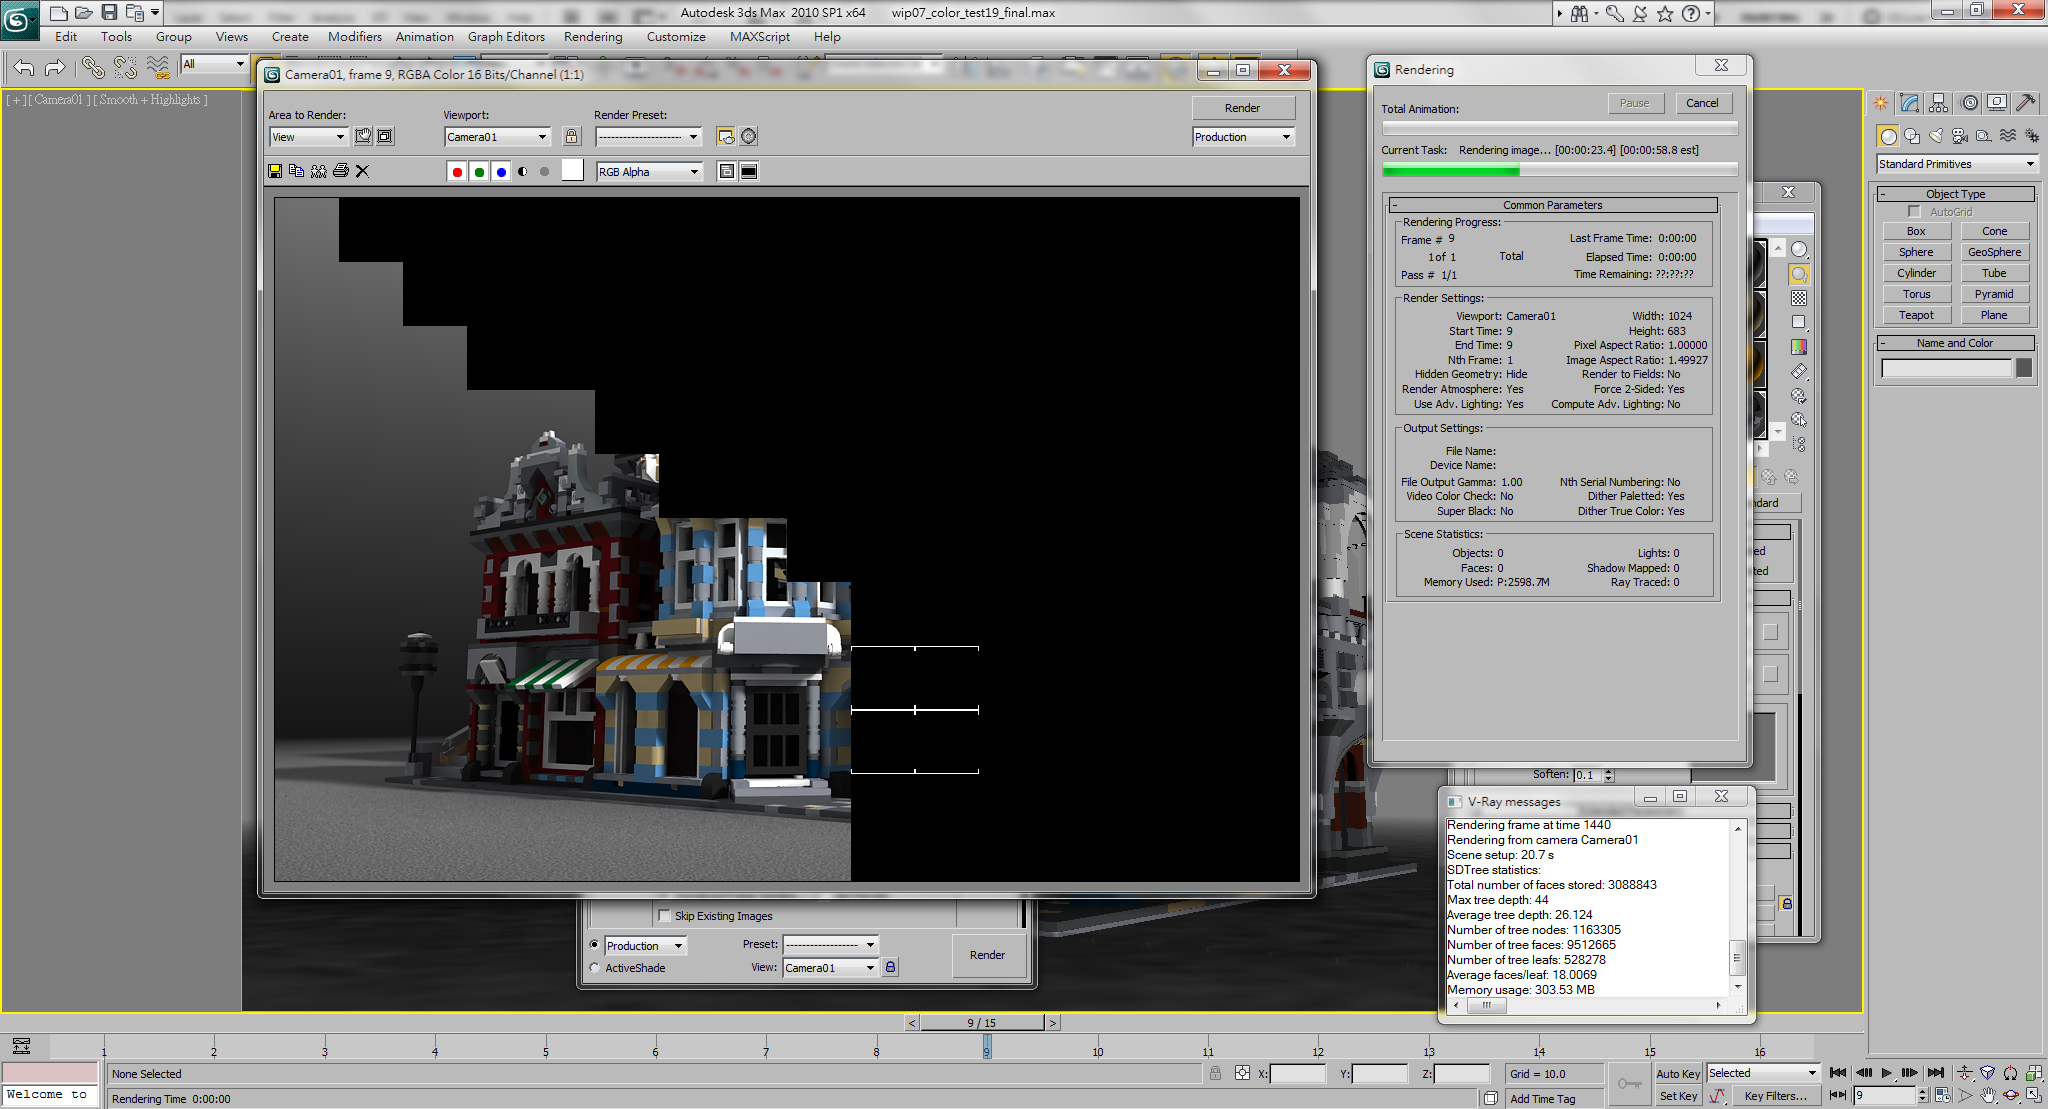The image size is (2048, 1109).
Task: Select the Cameras creation icon
Action: point(1958,135)
